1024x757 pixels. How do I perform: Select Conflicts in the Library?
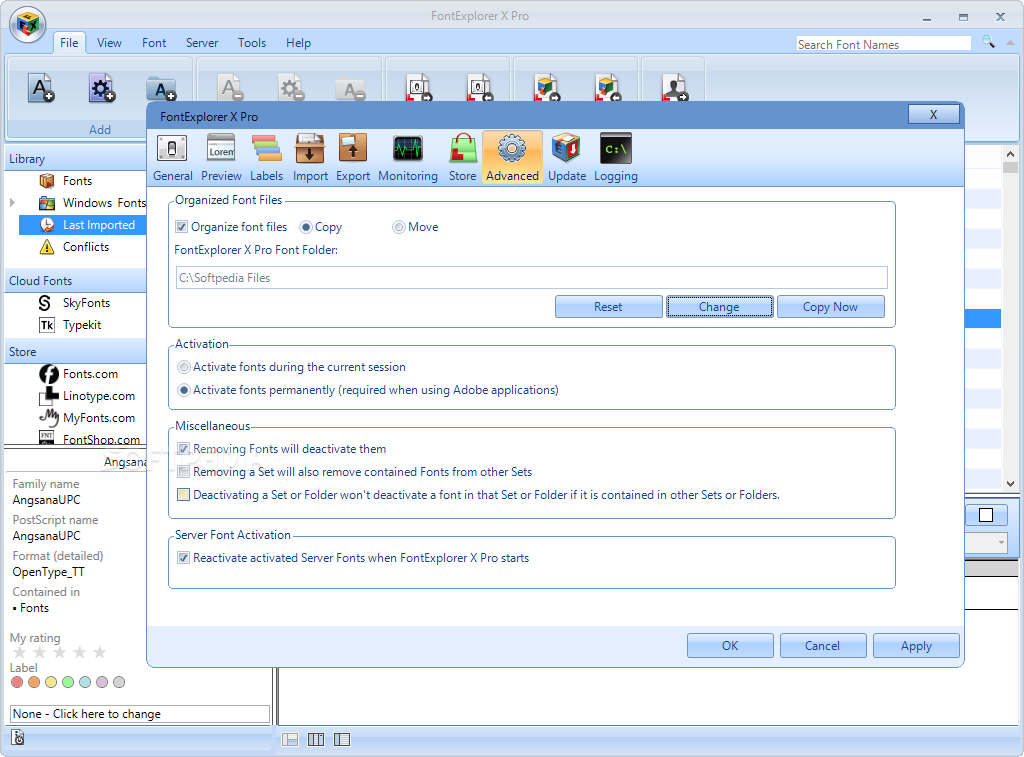pyautogui.click(x=74, y=247)
